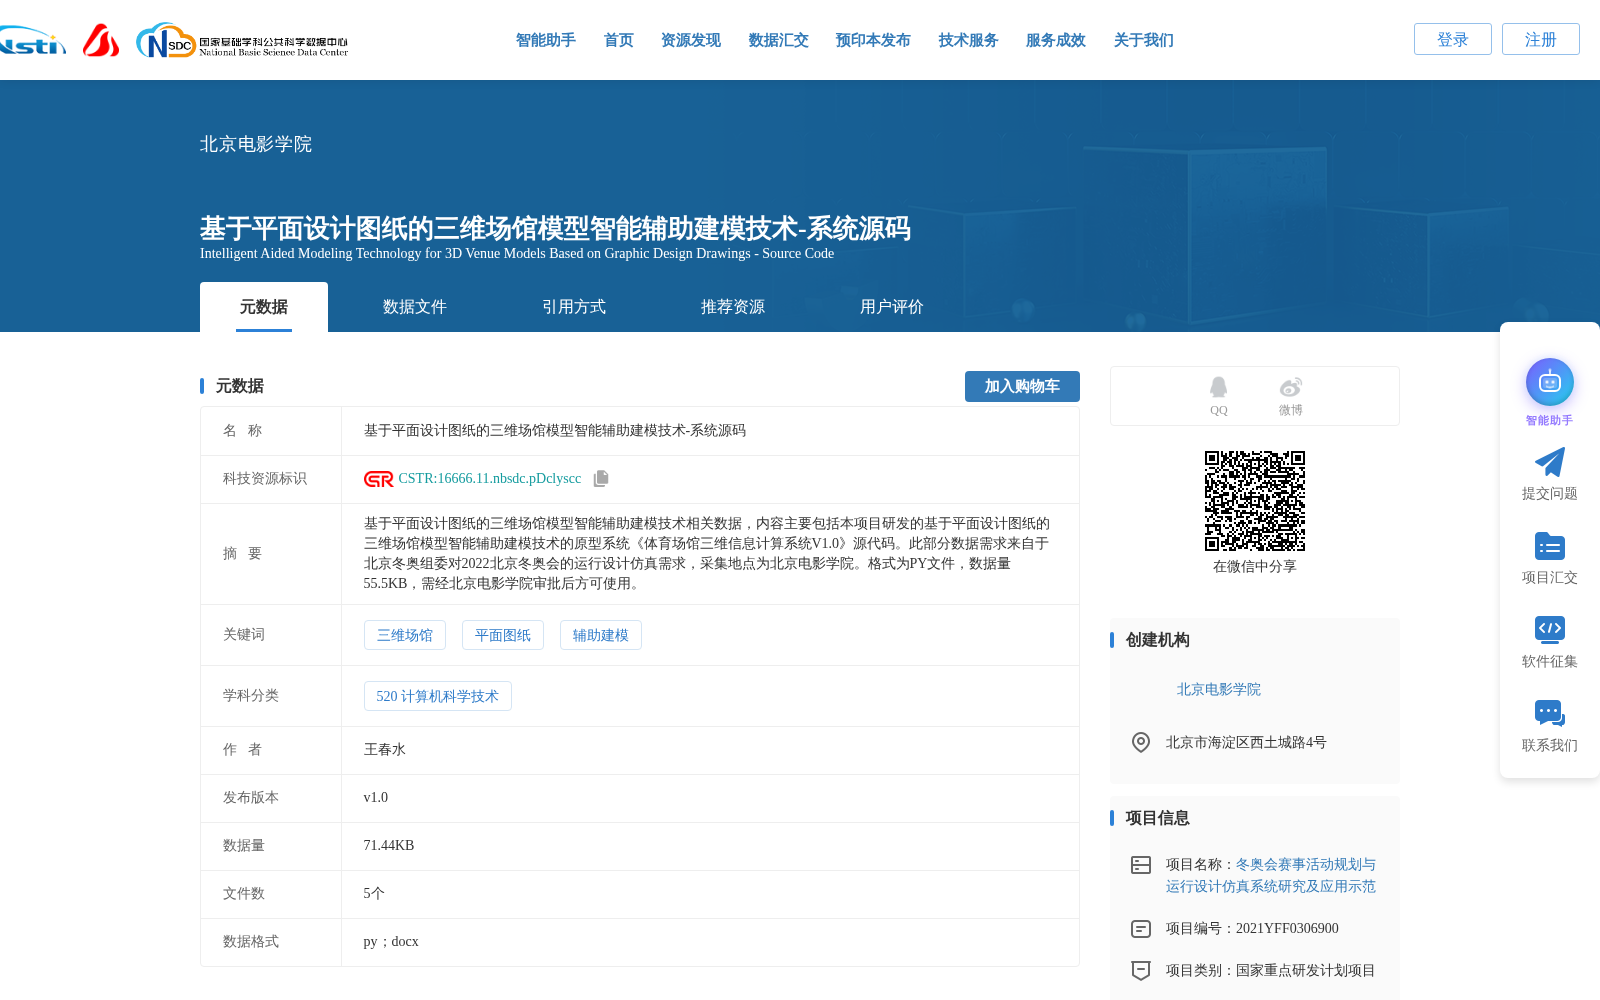Viewport: 1600px width, 1000px height.
Task: Click the project name card icon
Action: pyautogui.click(x=1141, y=865)
